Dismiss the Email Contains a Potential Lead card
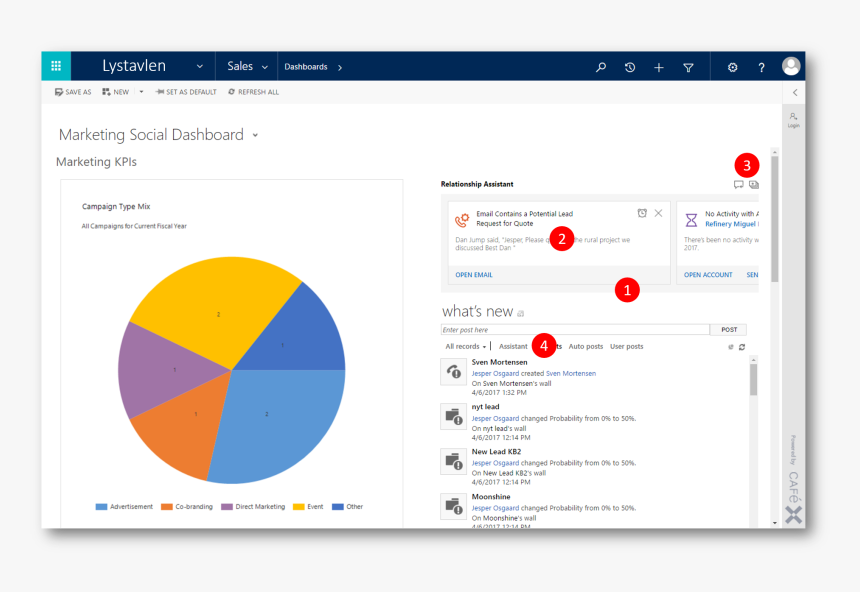 [x=658, y=213]
